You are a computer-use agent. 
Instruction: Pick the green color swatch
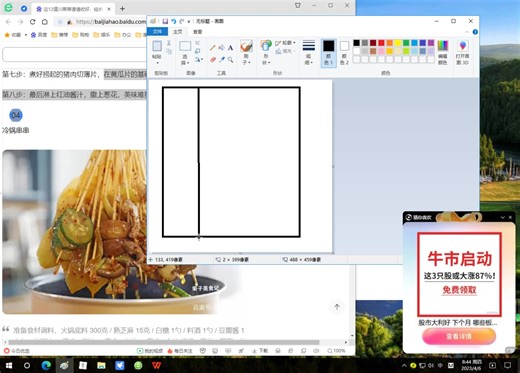[406, 43]
